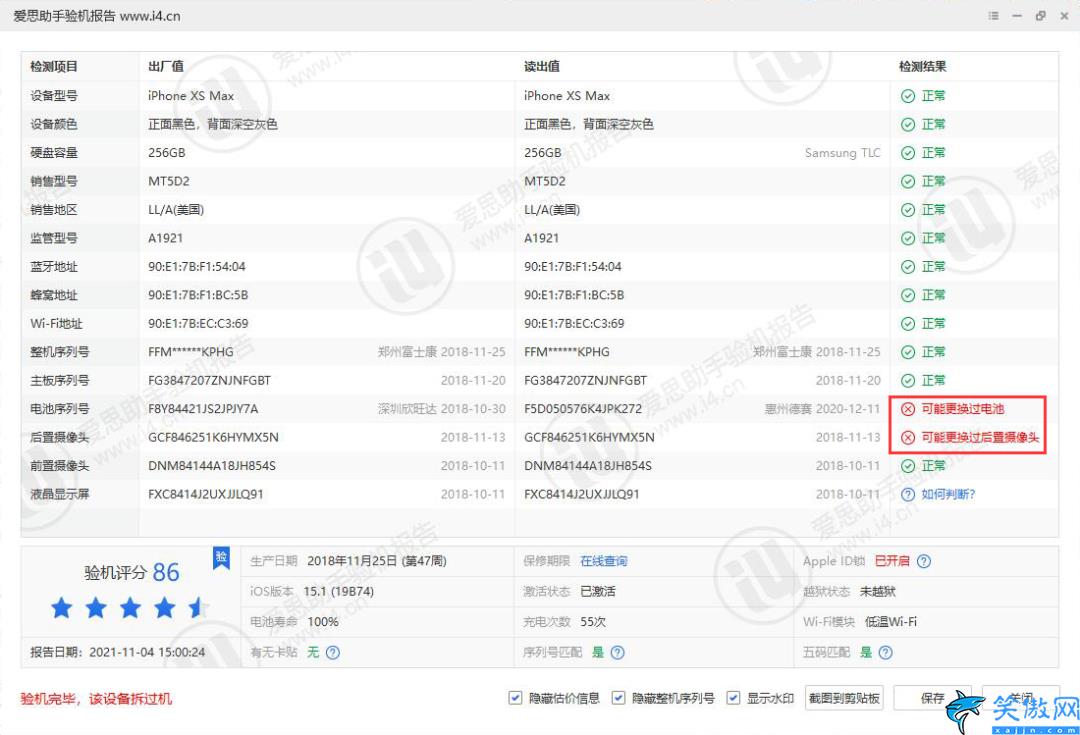
Task: Click the factory LCD serial FXC8414J2UXJJLQ91
Action: (x=206, y=495)
